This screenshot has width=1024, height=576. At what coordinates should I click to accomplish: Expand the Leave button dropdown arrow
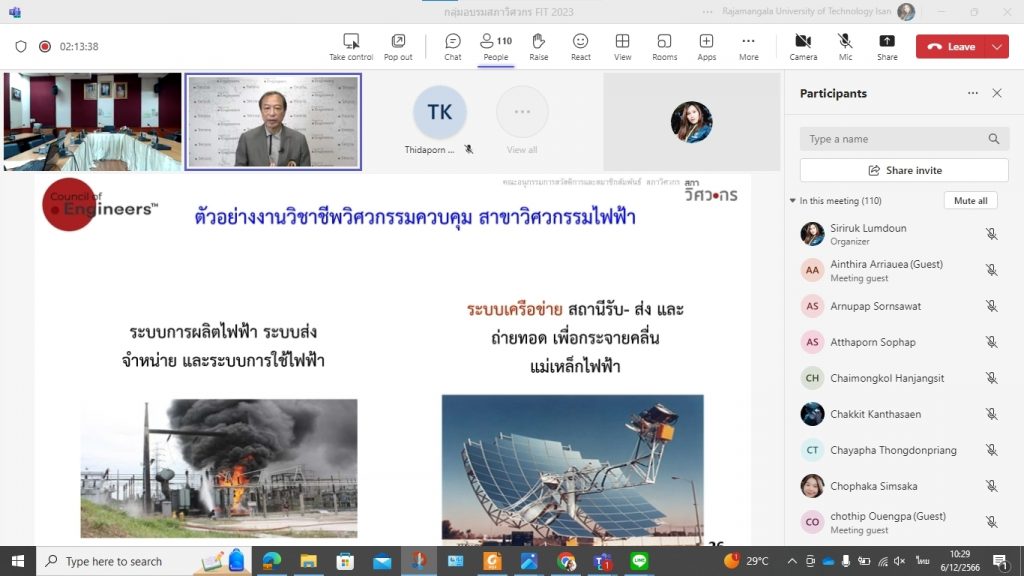point(997,47)
